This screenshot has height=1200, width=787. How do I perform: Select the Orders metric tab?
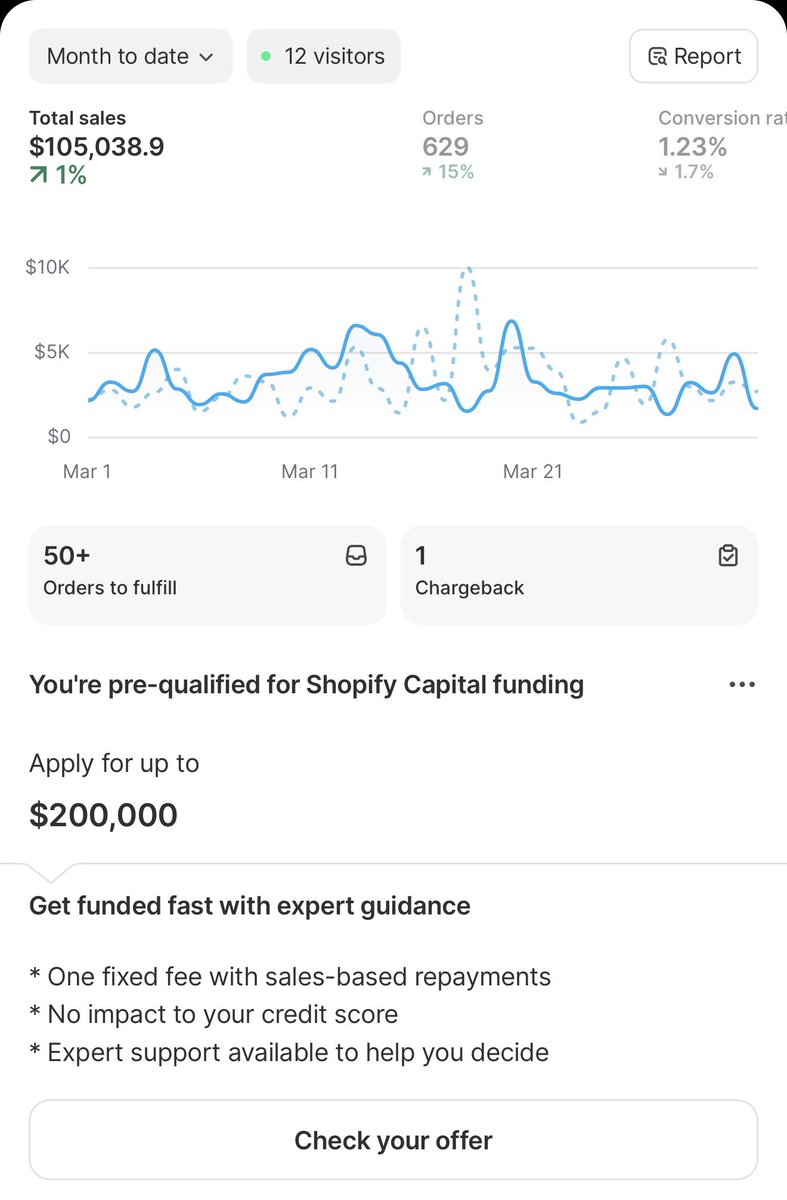coord(452,145)
